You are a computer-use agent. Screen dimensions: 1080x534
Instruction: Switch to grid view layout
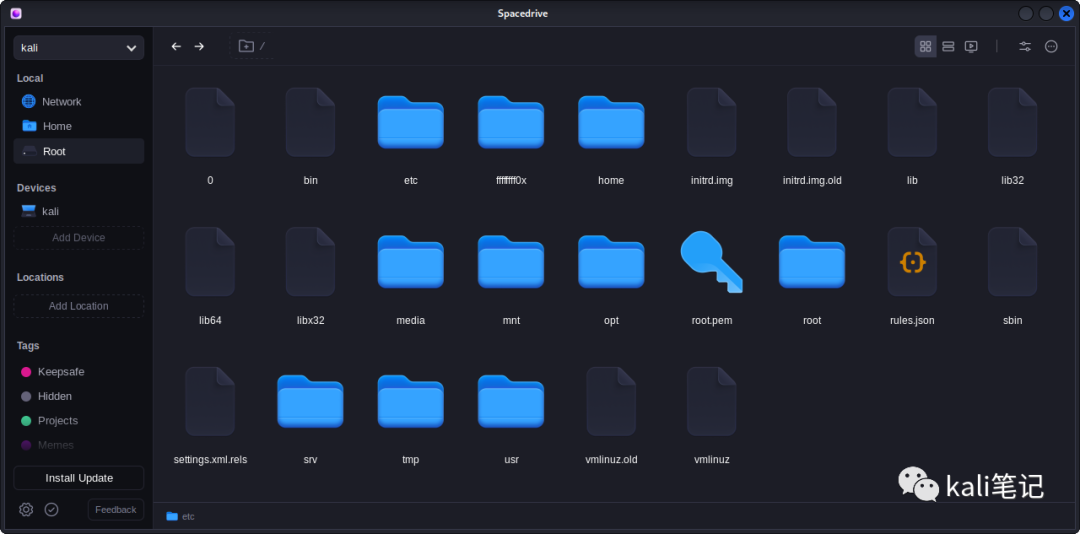pos(926,46)
